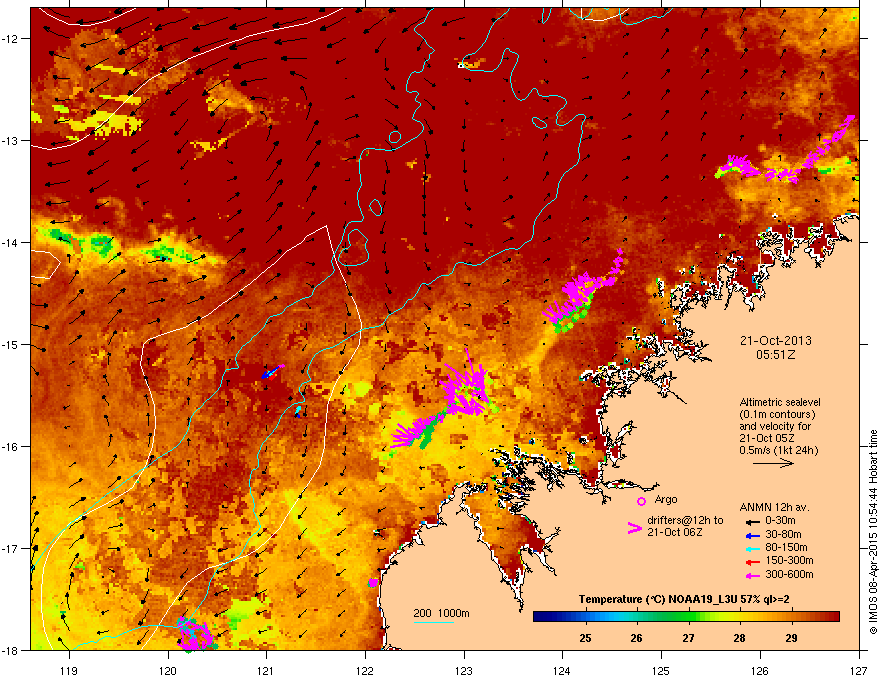The height and width of the screenshot is (680, 880).
Task: Click the colorbar tick label 29
Action: 791,638
